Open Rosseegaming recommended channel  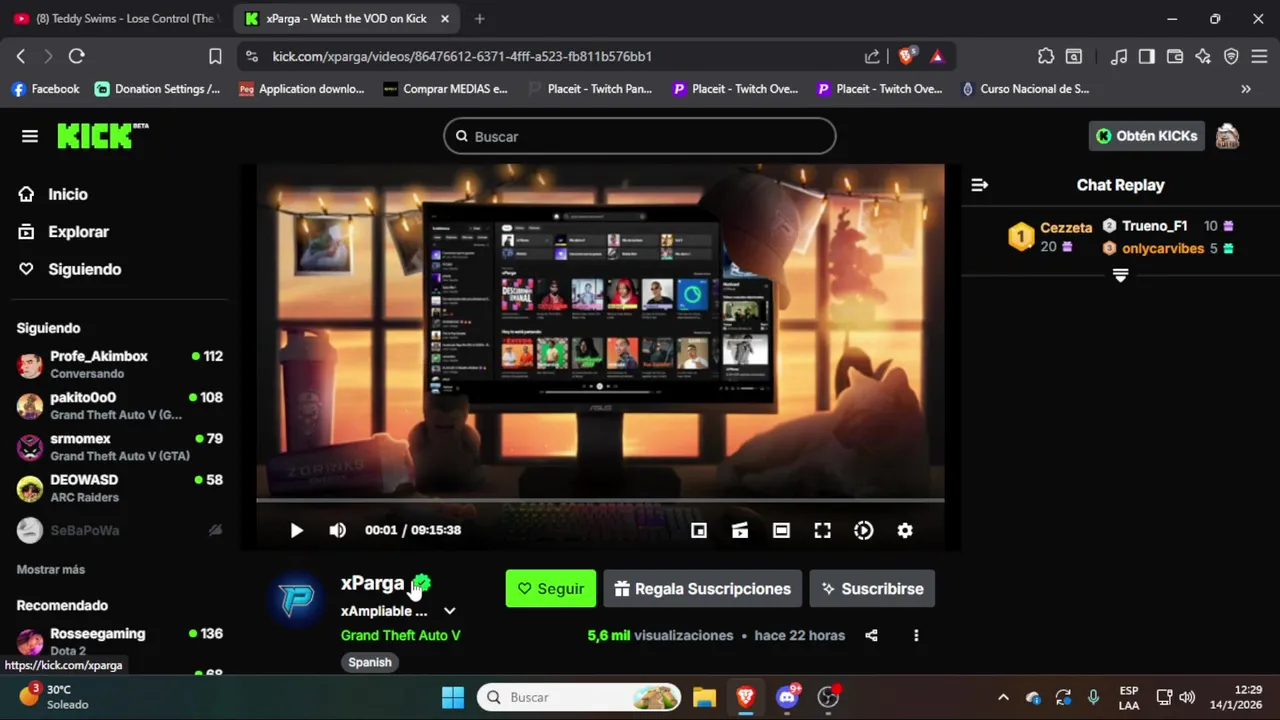120,641
